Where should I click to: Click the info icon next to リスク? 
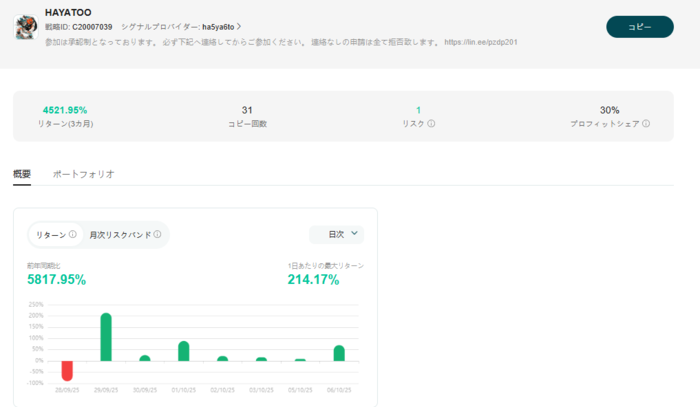tap(431, 125)
